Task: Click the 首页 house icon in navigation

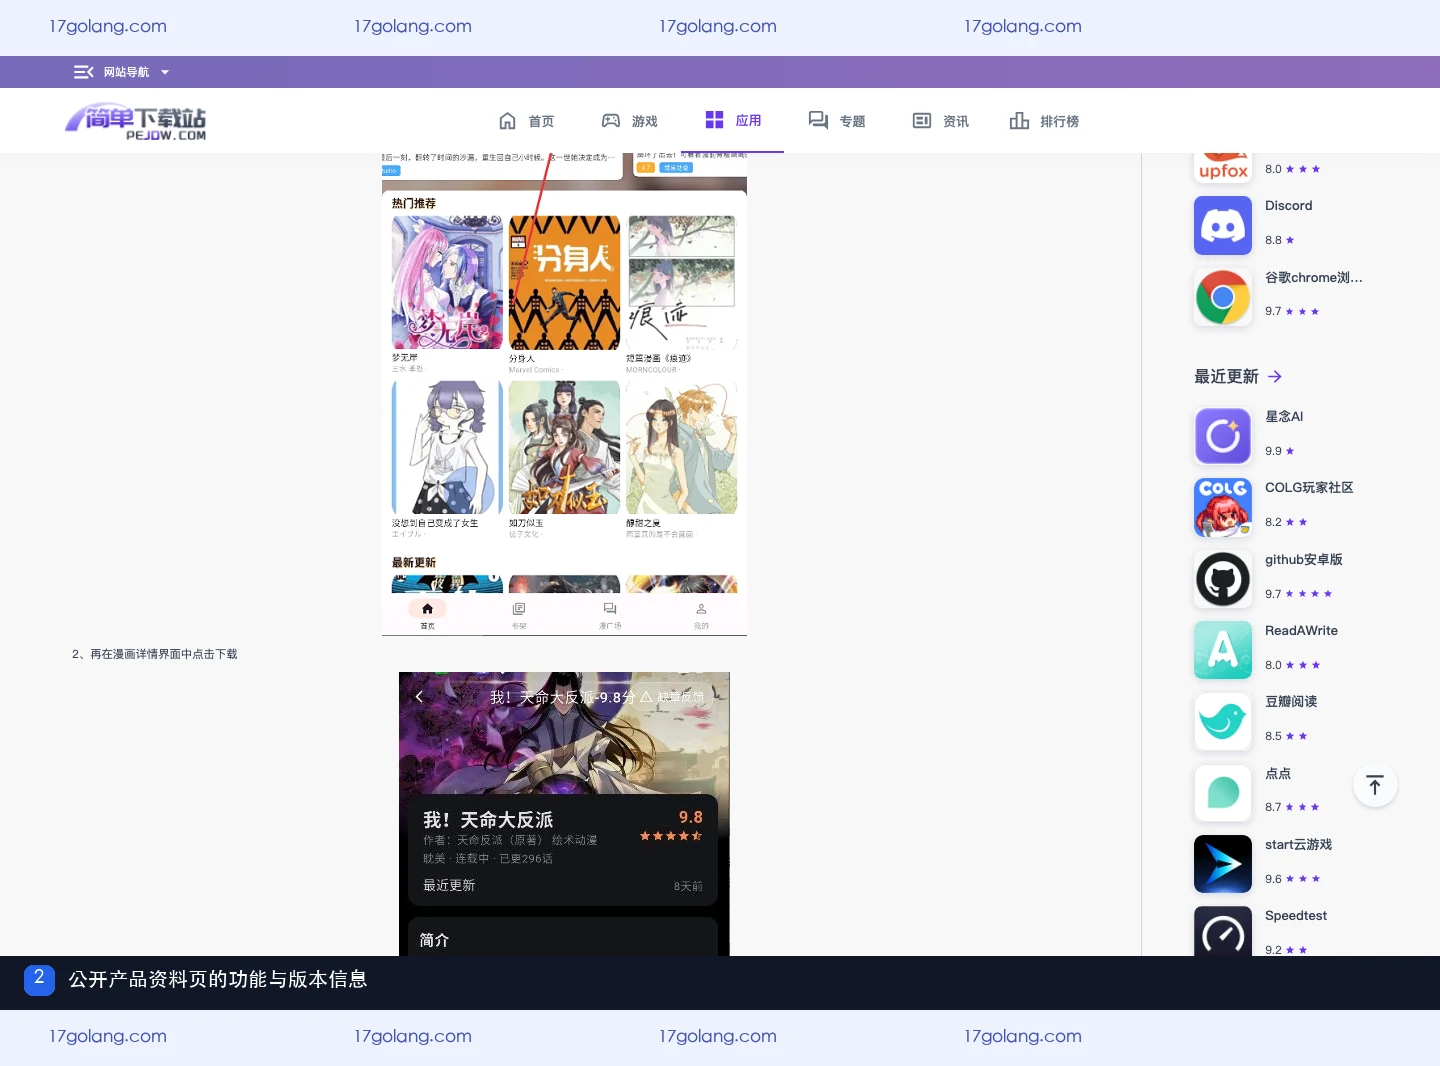Action: coord(508,121)
